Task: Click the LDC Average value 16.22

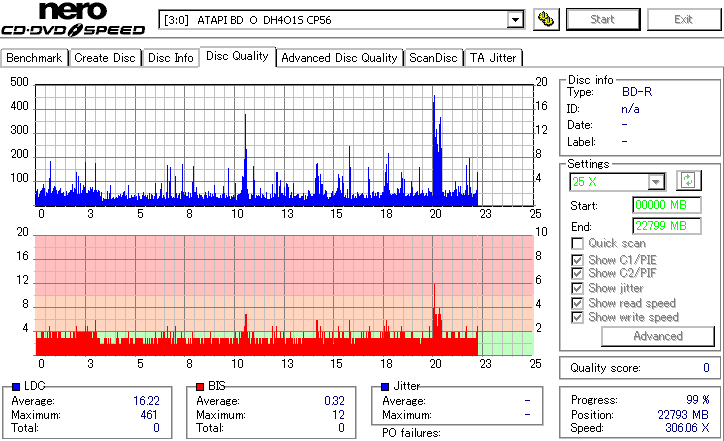Action: 146,401
